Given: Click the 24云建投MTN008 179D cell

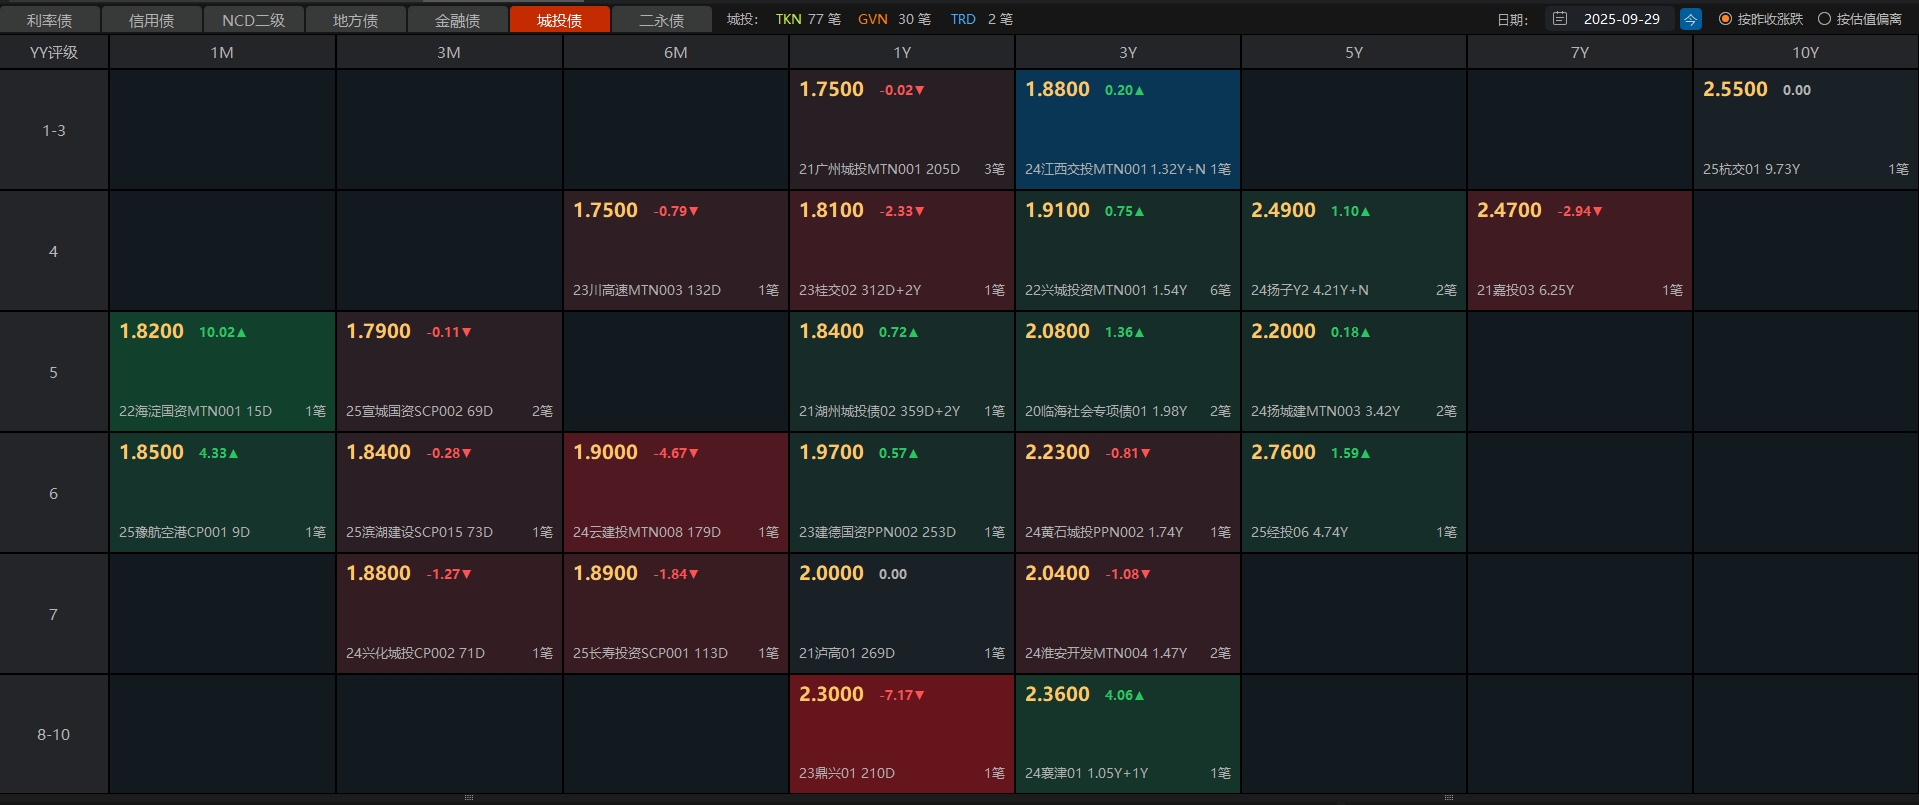Looking at the screenshot, I should 676,493.
